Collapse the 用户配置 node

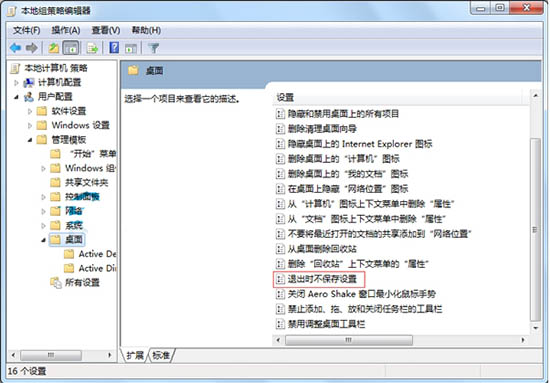[x=16, y=97]
